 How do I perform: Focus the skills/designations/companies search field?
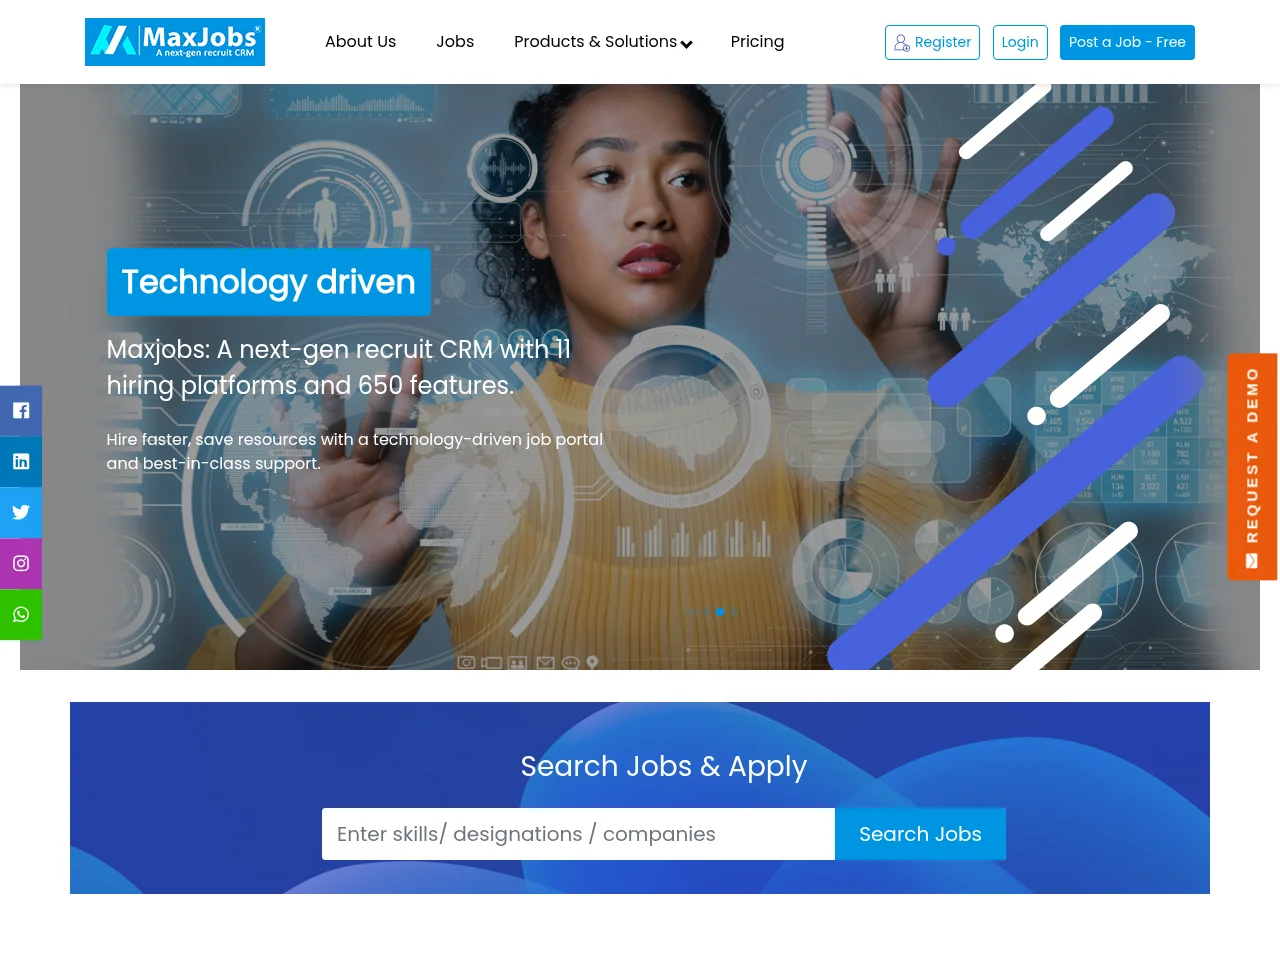point(578,834)
